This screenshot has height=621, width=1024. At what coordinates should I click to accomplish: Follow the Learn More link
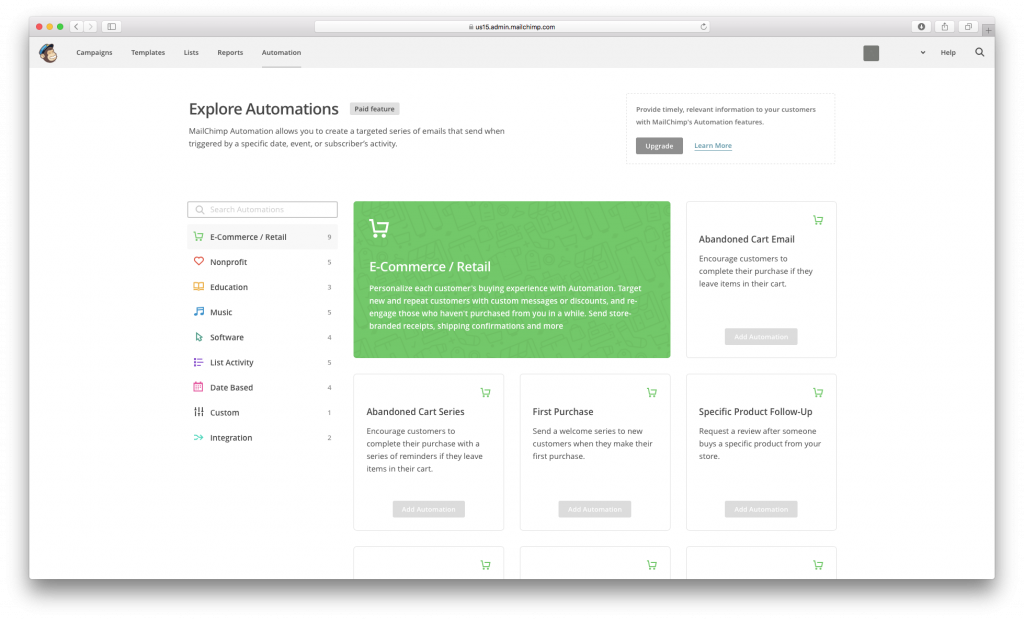(x=712, y=146)
